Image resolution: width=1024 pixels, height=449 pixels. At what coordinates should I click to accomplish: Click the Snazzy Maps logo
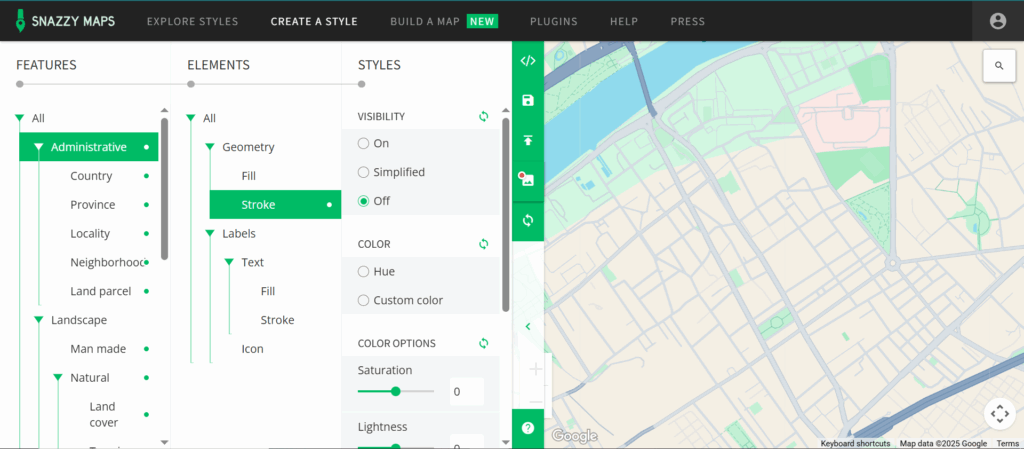pyautogui.click(x=65, y=21)
